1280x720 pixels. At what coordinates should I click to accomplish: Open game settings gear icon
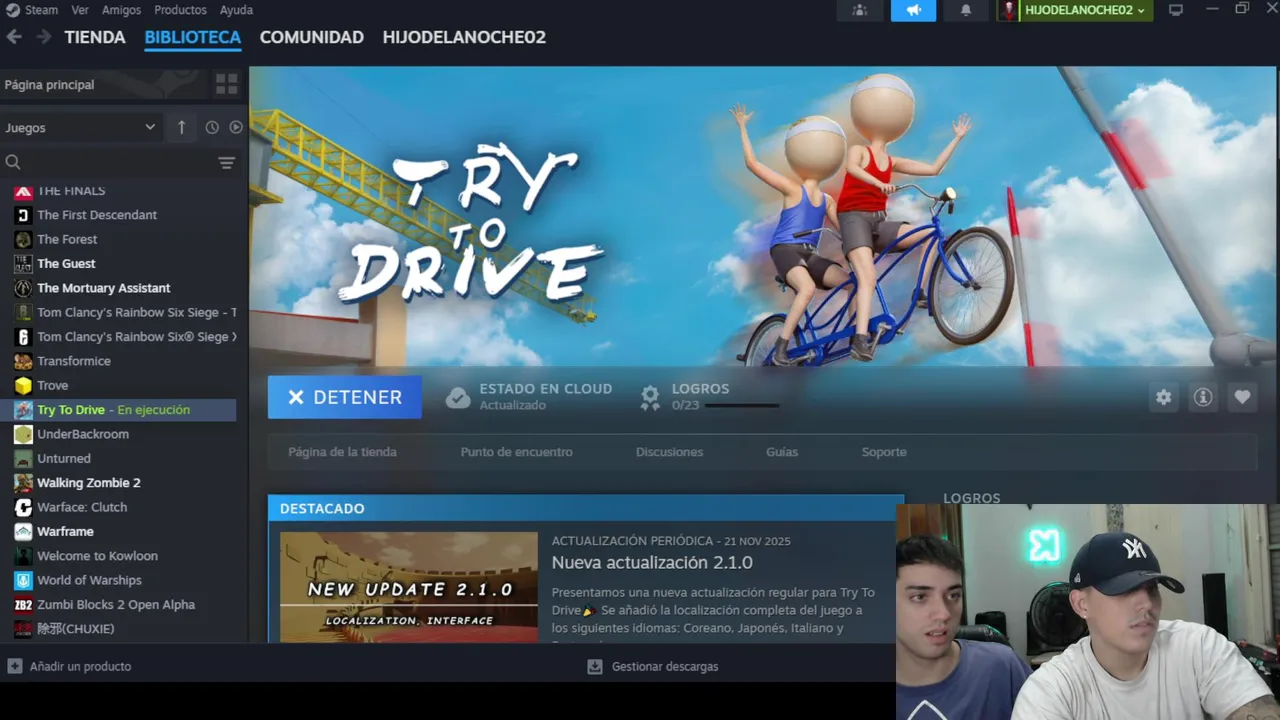[1163, 397]
